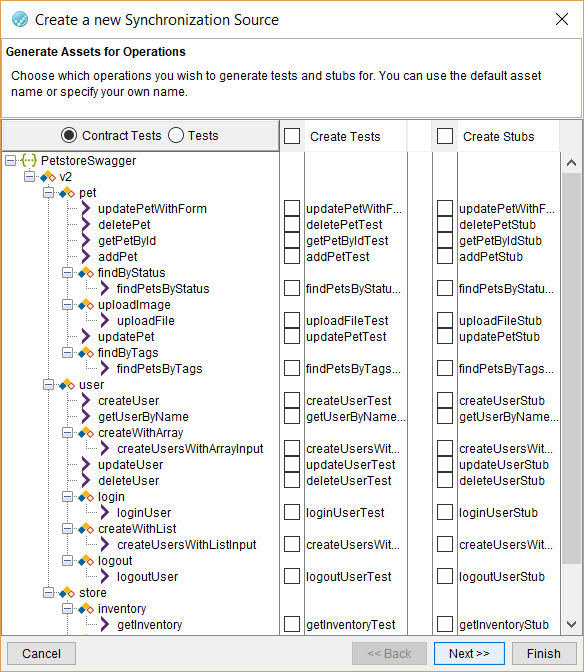The height and width of the screenshot is (672, 584).
Task: Click the store resource diamond icon
Action: coord(67,593)
